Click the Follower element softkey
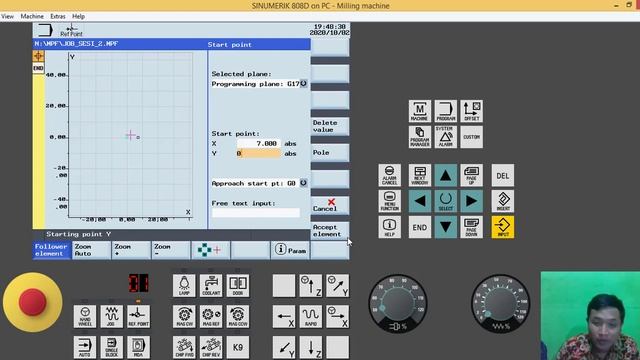 (51, 250)
